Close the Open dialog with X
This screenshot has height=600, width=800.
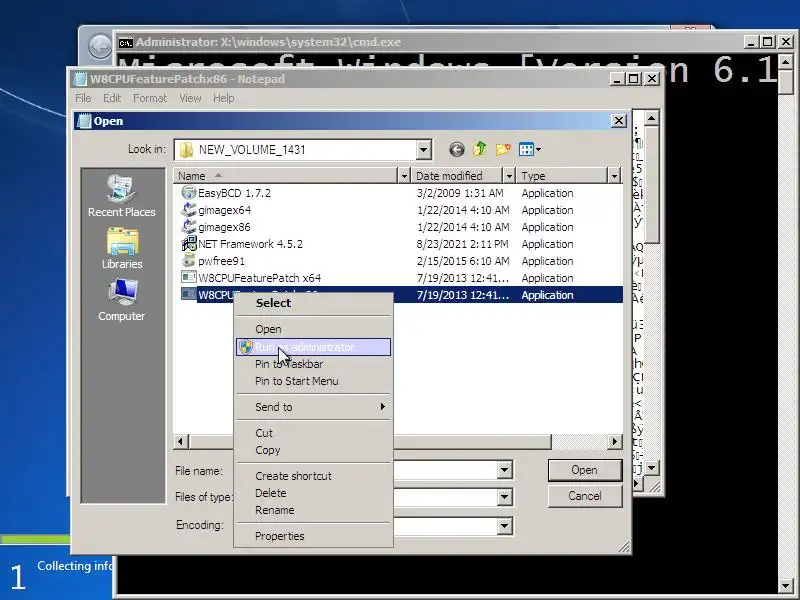tap(619, 121)
